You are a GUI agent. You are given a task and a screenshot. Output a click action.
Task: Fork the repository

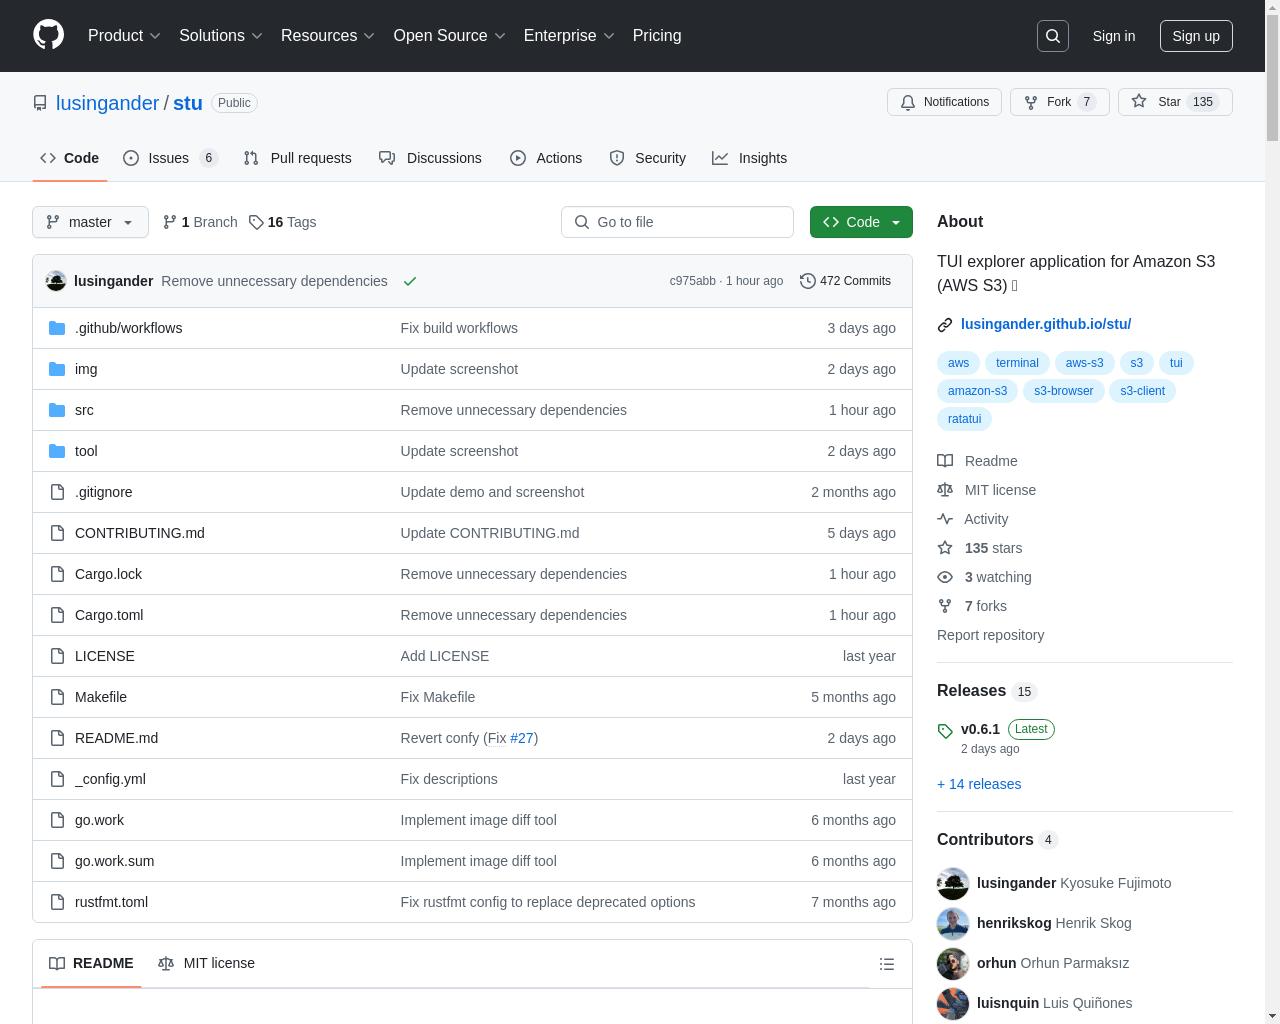(x=1059, y=102)
